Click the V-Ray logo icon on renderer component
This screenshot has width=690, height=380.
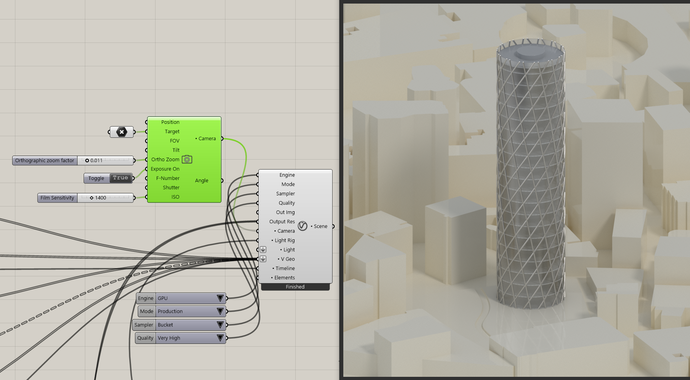tap(302, 226)
